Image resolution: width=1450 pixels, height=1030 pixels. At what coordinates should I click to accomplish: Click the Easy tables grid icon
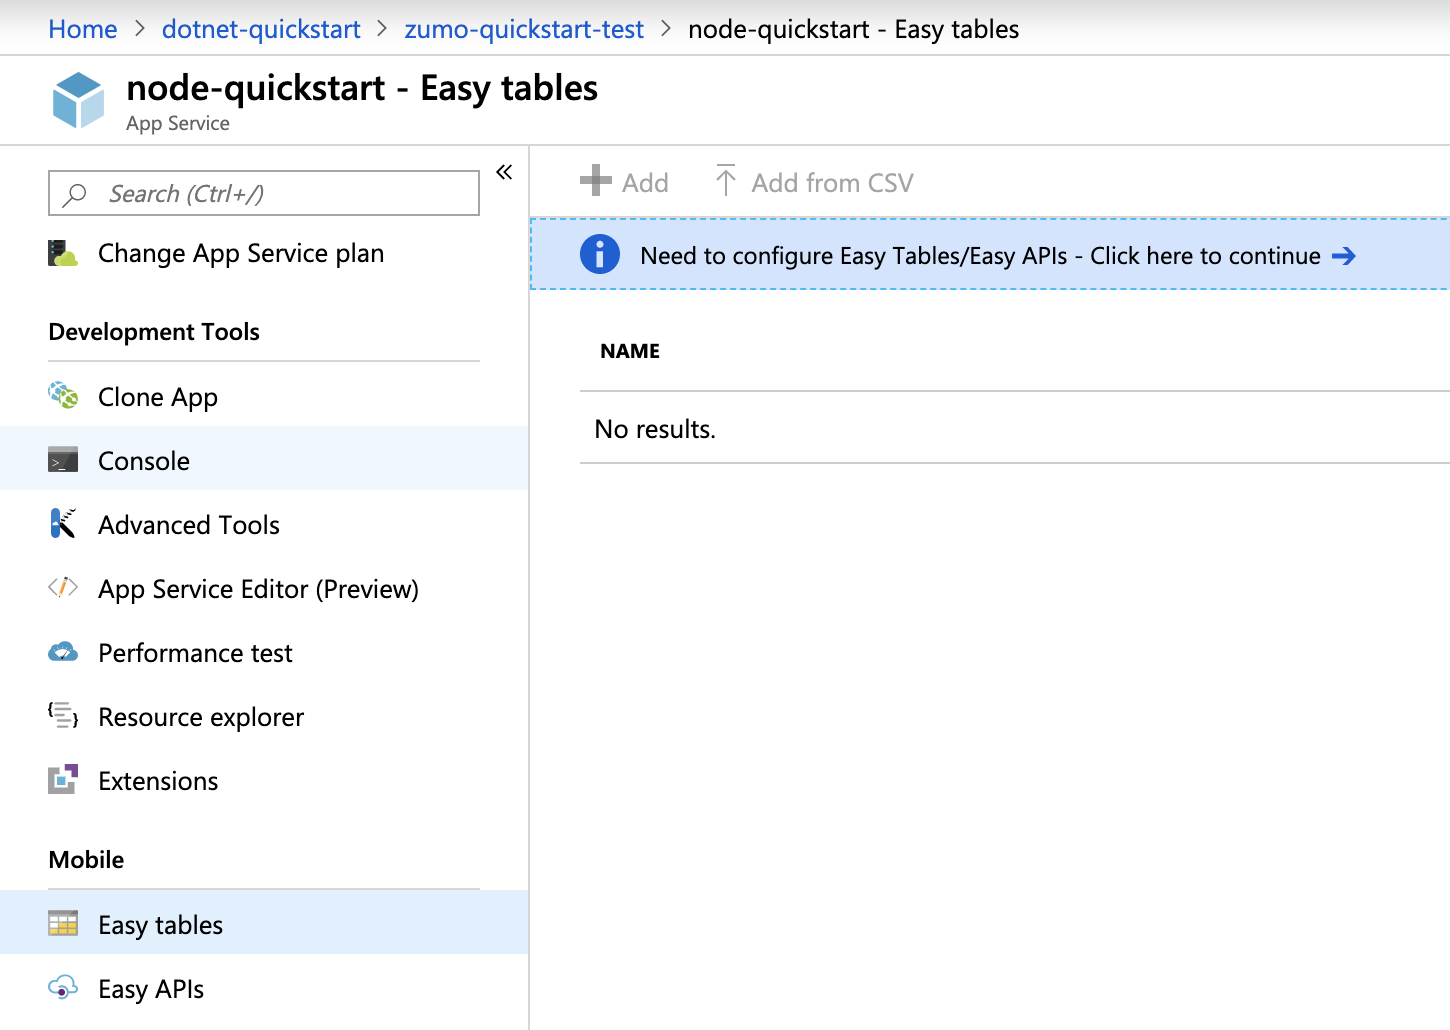pos(62,924)
